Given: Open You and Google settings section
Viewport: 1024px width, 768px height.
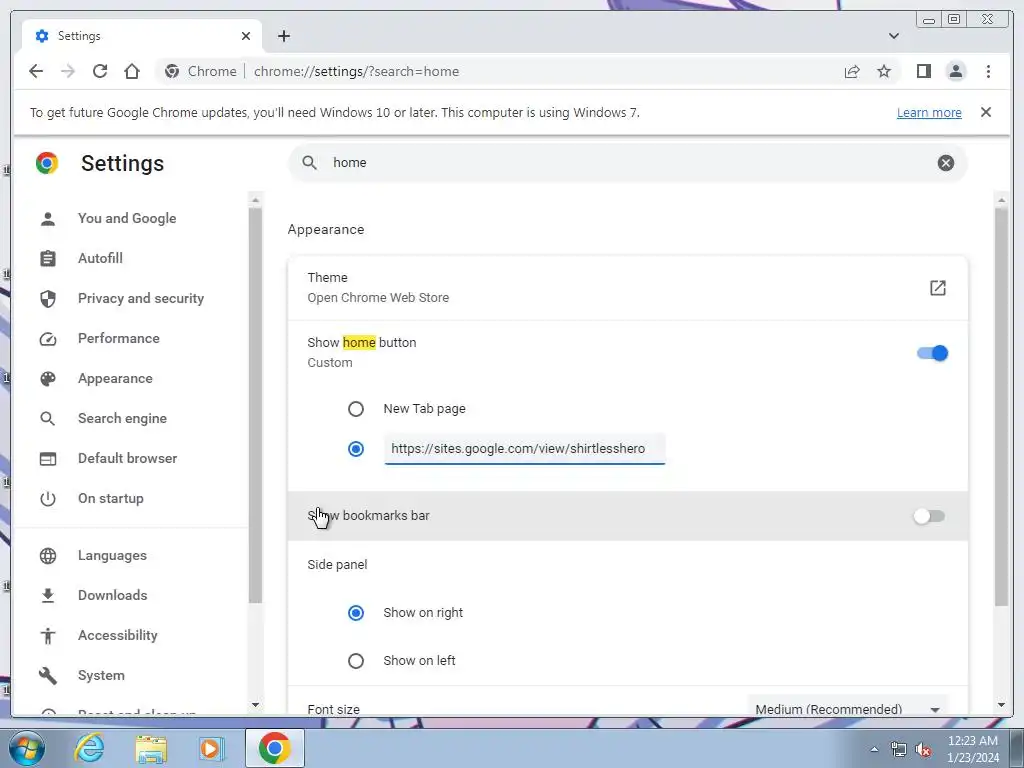Looking at the screenshot, I should (127, 218).
